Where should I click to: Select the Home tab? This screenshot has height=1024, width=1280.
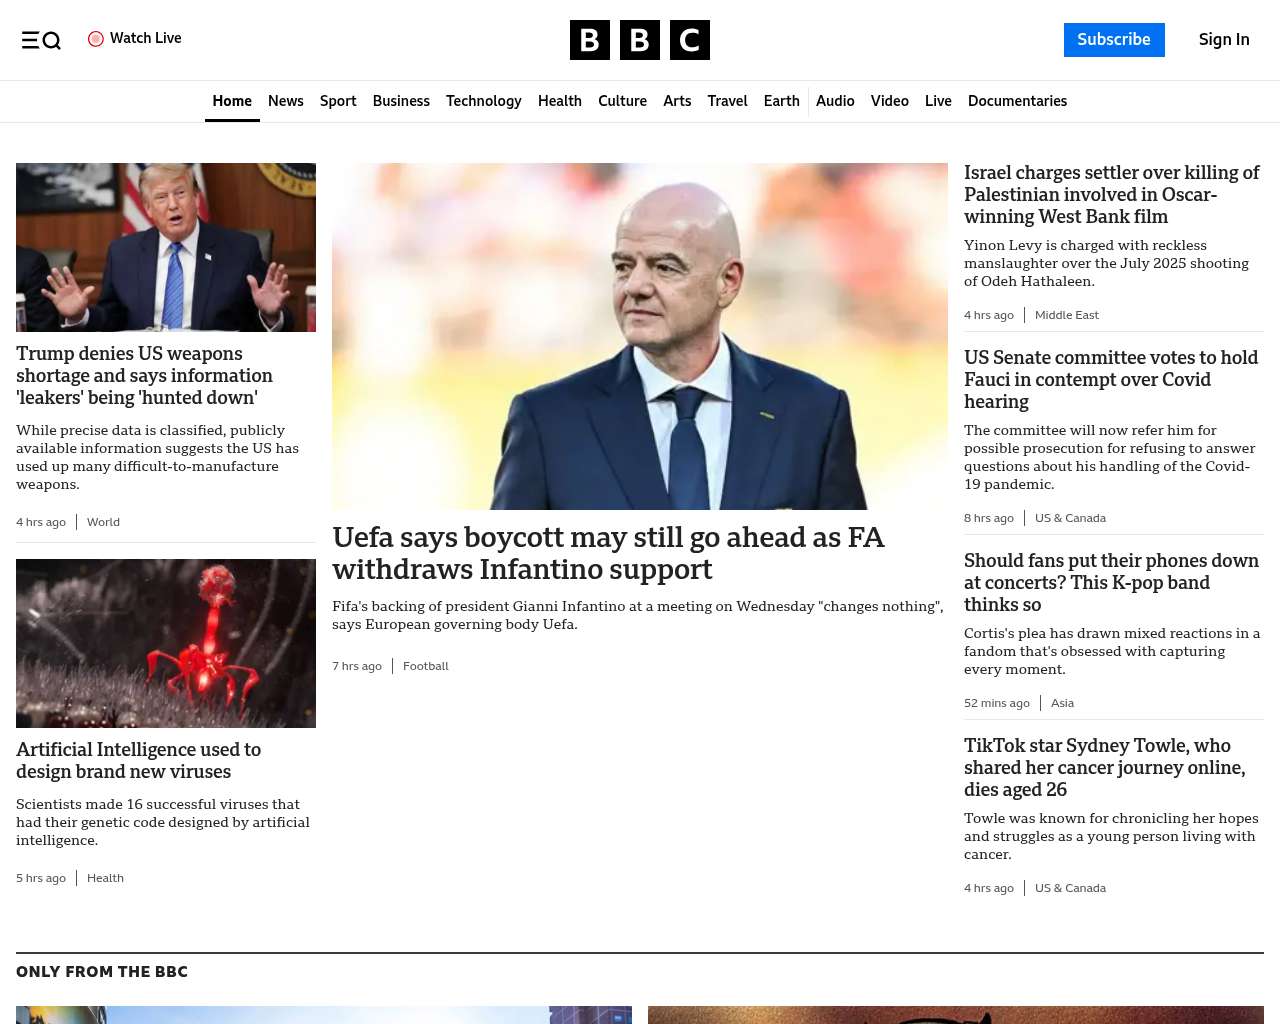tap(232, 101)
